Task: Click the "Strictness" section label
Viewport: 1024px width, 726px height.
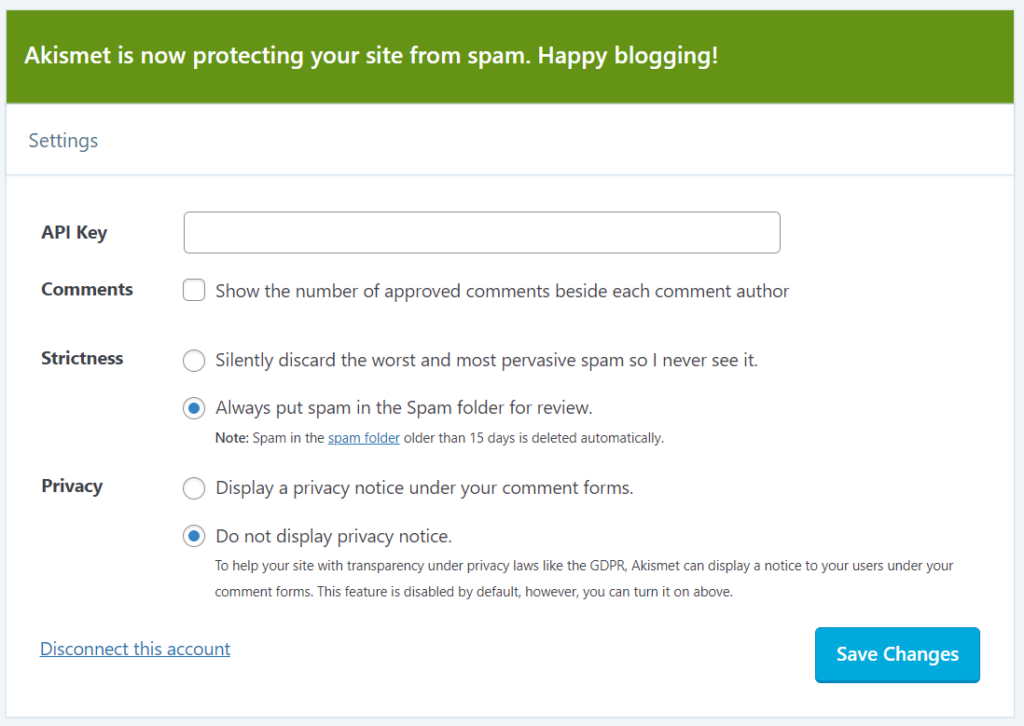Action: pyautogui.click(x=82, y=358)
